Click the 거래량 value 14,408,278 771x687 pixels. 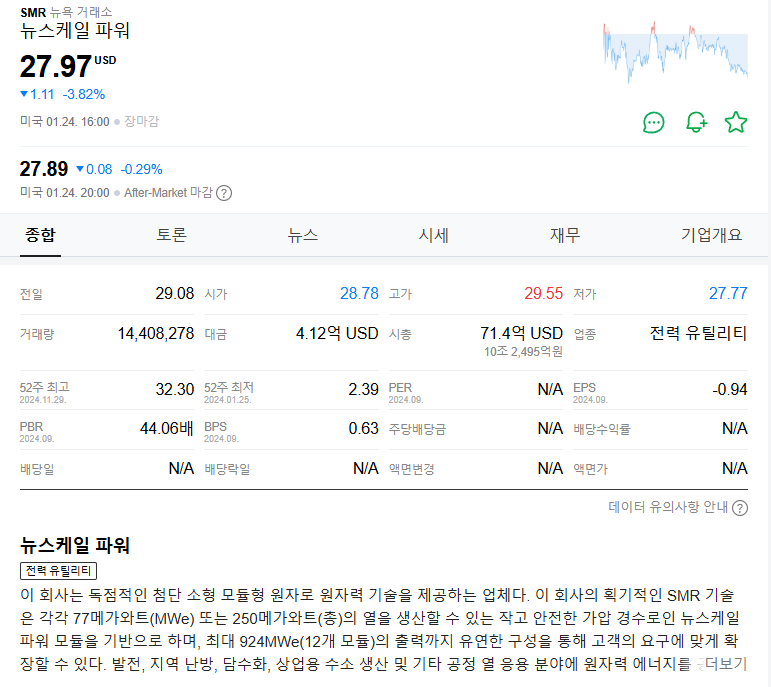[x=156, y=333]
